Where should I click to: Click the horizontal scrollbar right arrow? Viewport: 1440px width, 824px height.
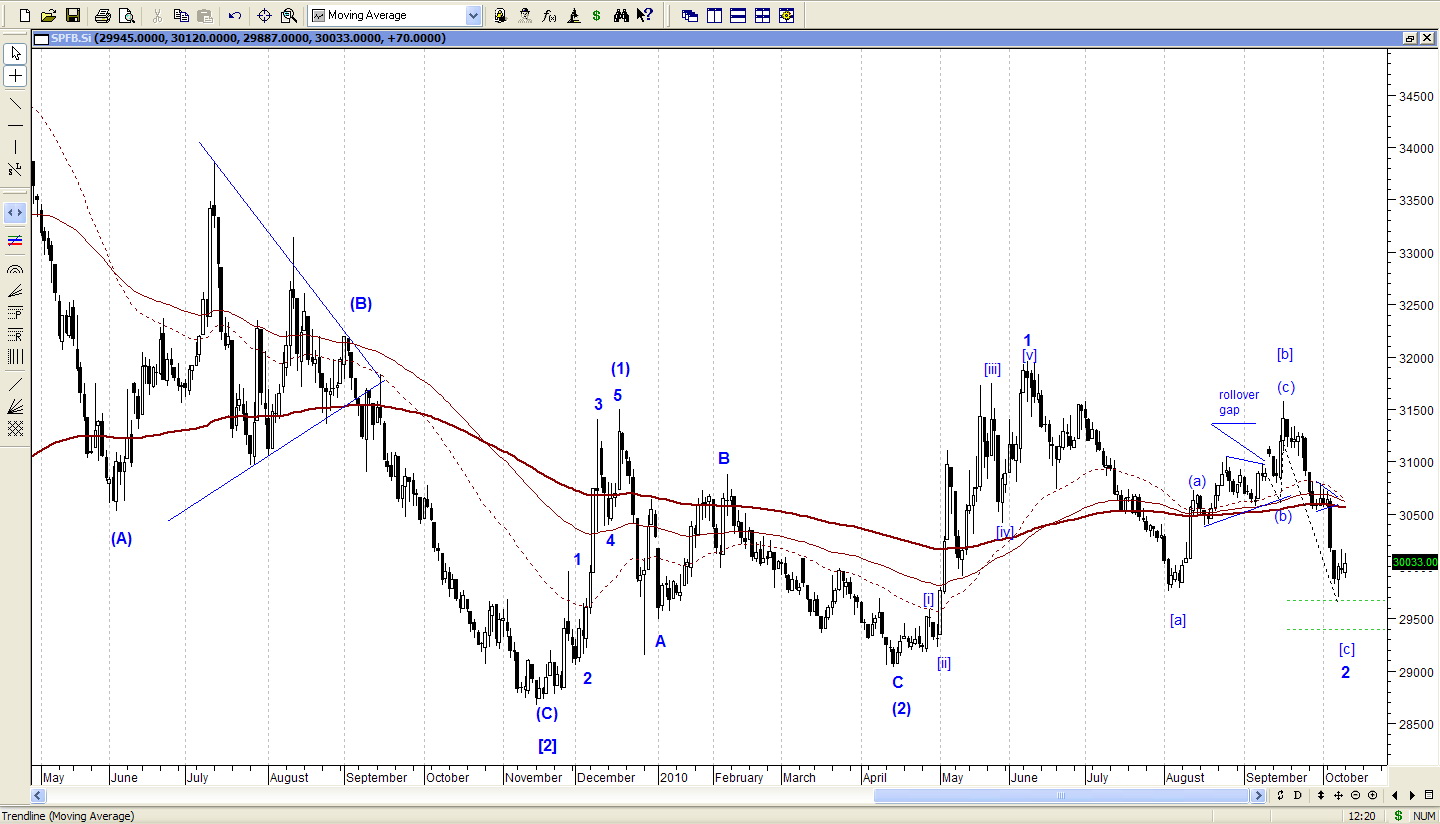point(1259,796)
